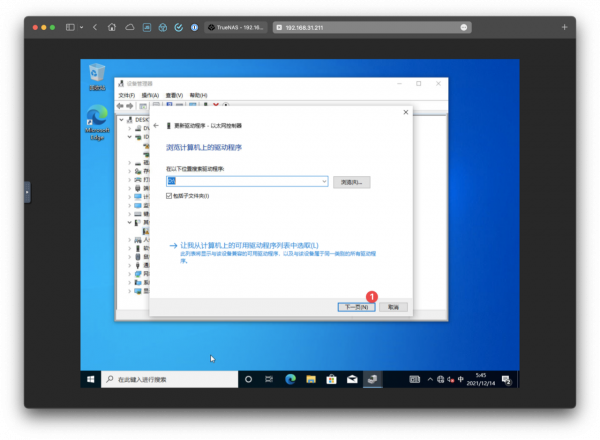Click the checkmark circle extension icon
Viewport: 600px width, 440px height.
click(178, 27)
